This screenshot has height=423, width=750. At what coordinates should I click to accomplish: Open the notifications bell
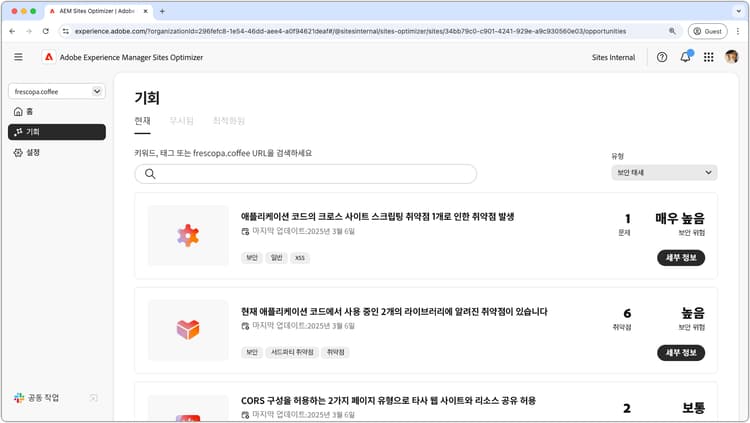click(x=685, y=57)
